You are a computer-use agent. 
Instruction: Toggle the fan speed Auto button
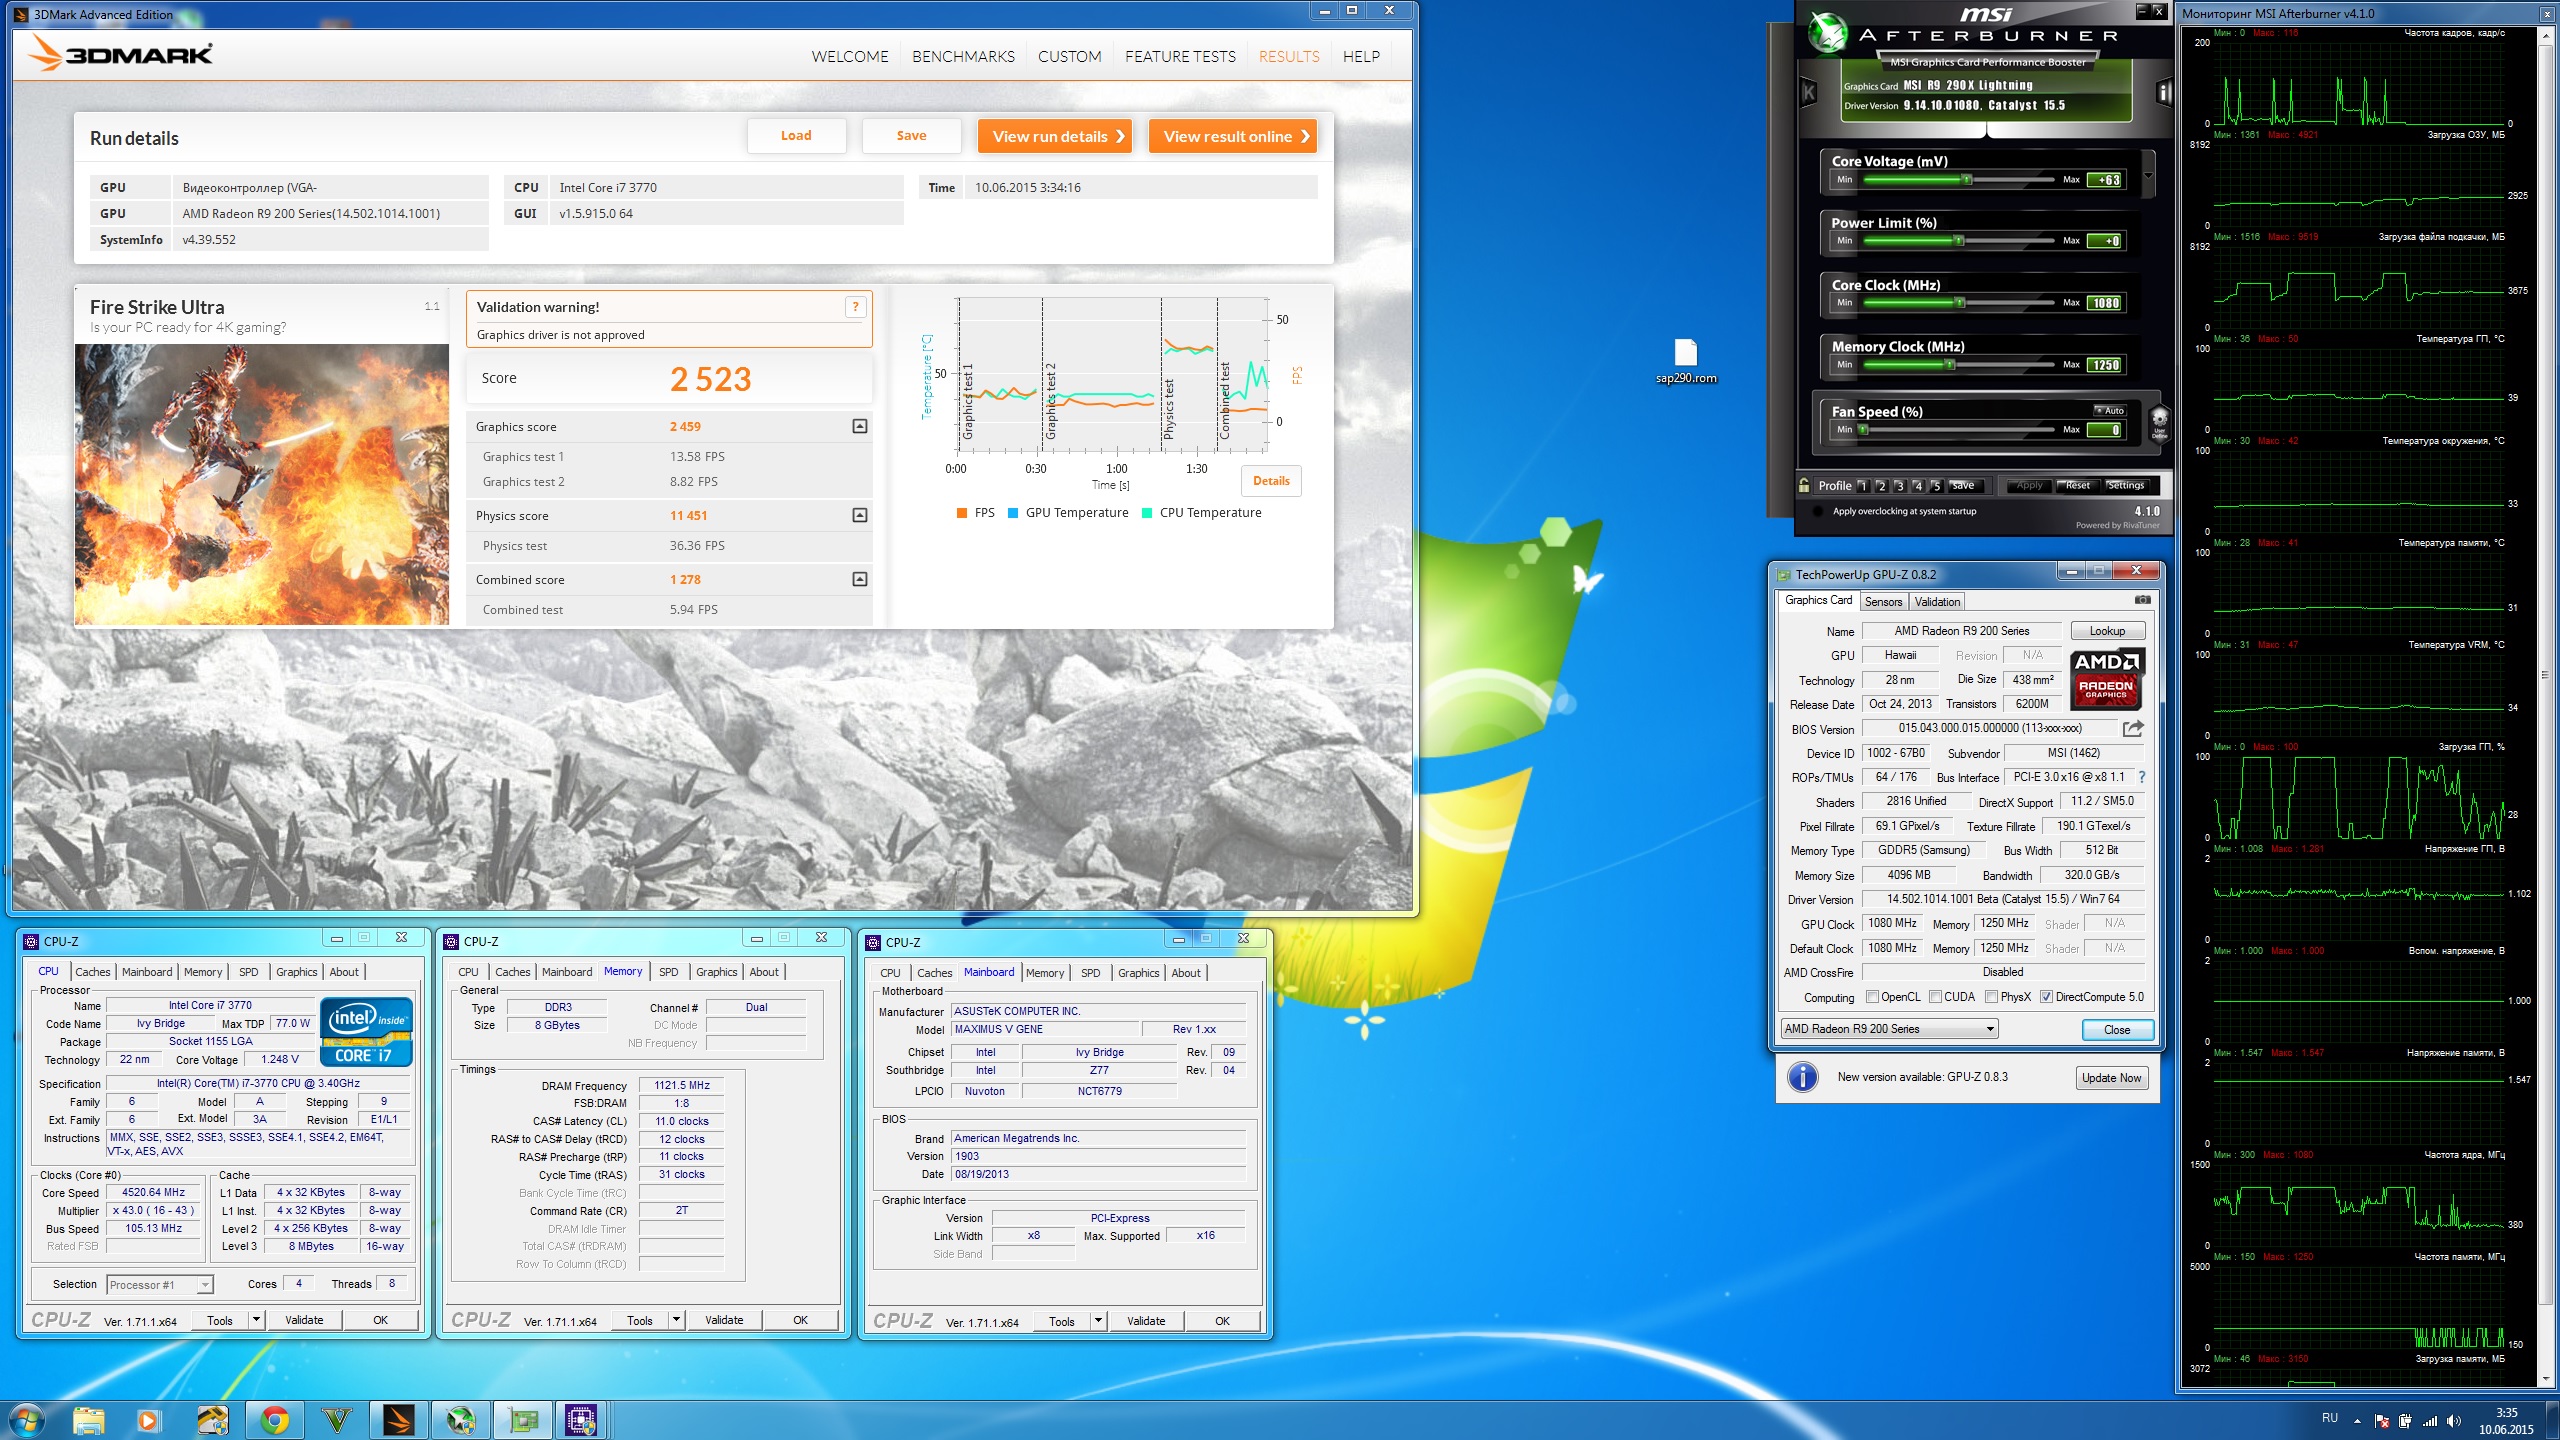(2110, 411)
